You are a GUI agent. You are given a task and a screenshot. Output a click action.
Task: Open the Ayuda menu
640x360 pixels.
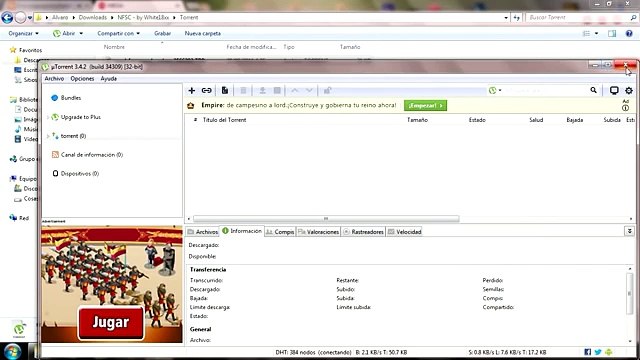(x=109, y=78)
